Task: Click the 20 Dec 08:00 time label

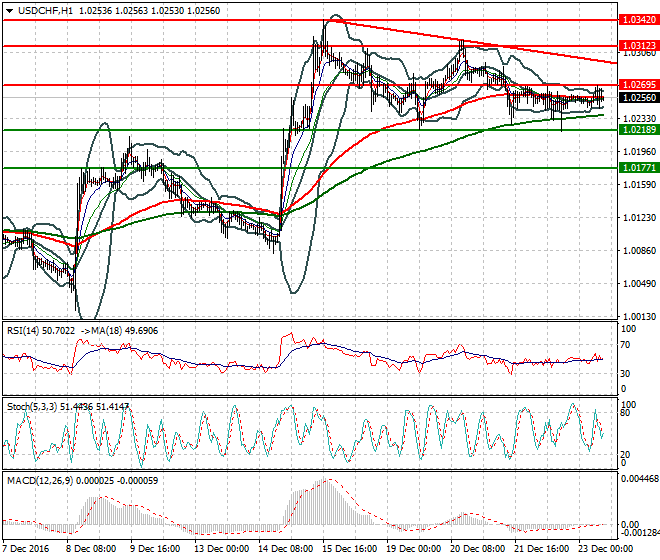Action: (x=477, y=549)
